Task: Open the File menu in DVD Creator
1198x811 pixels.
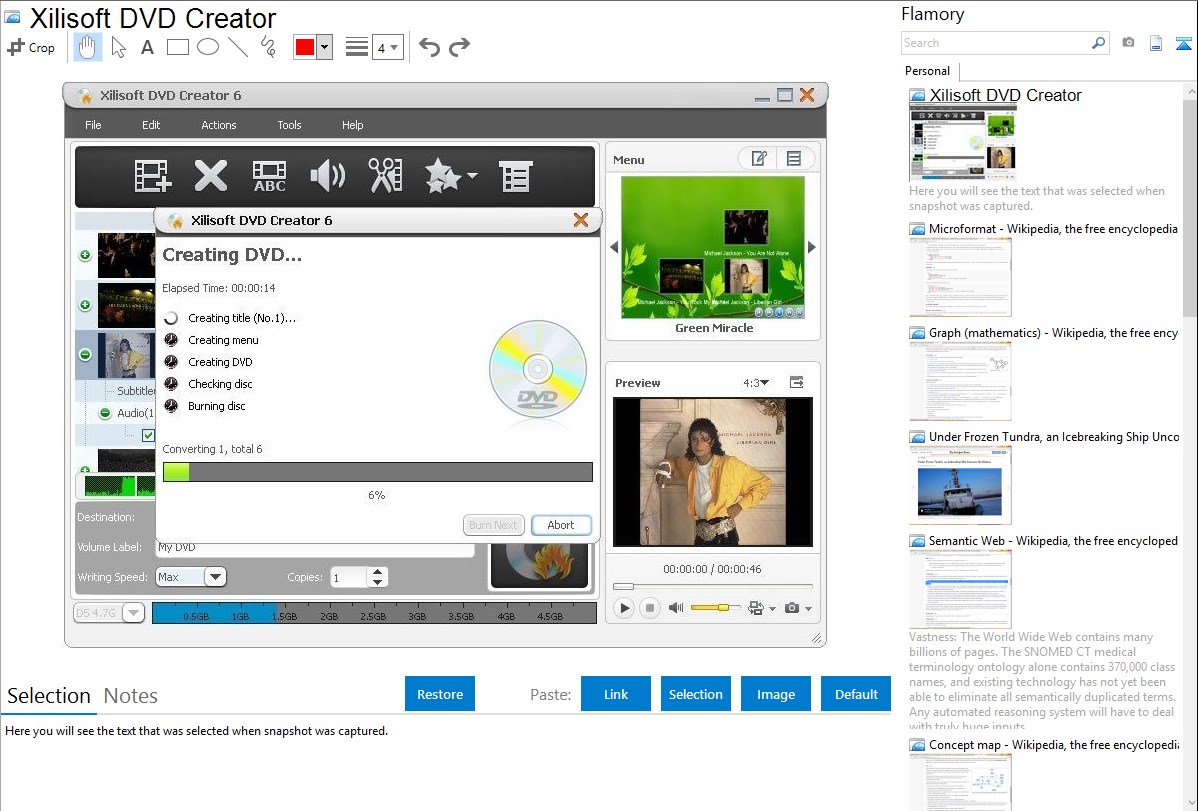Action: pos(93,125)
